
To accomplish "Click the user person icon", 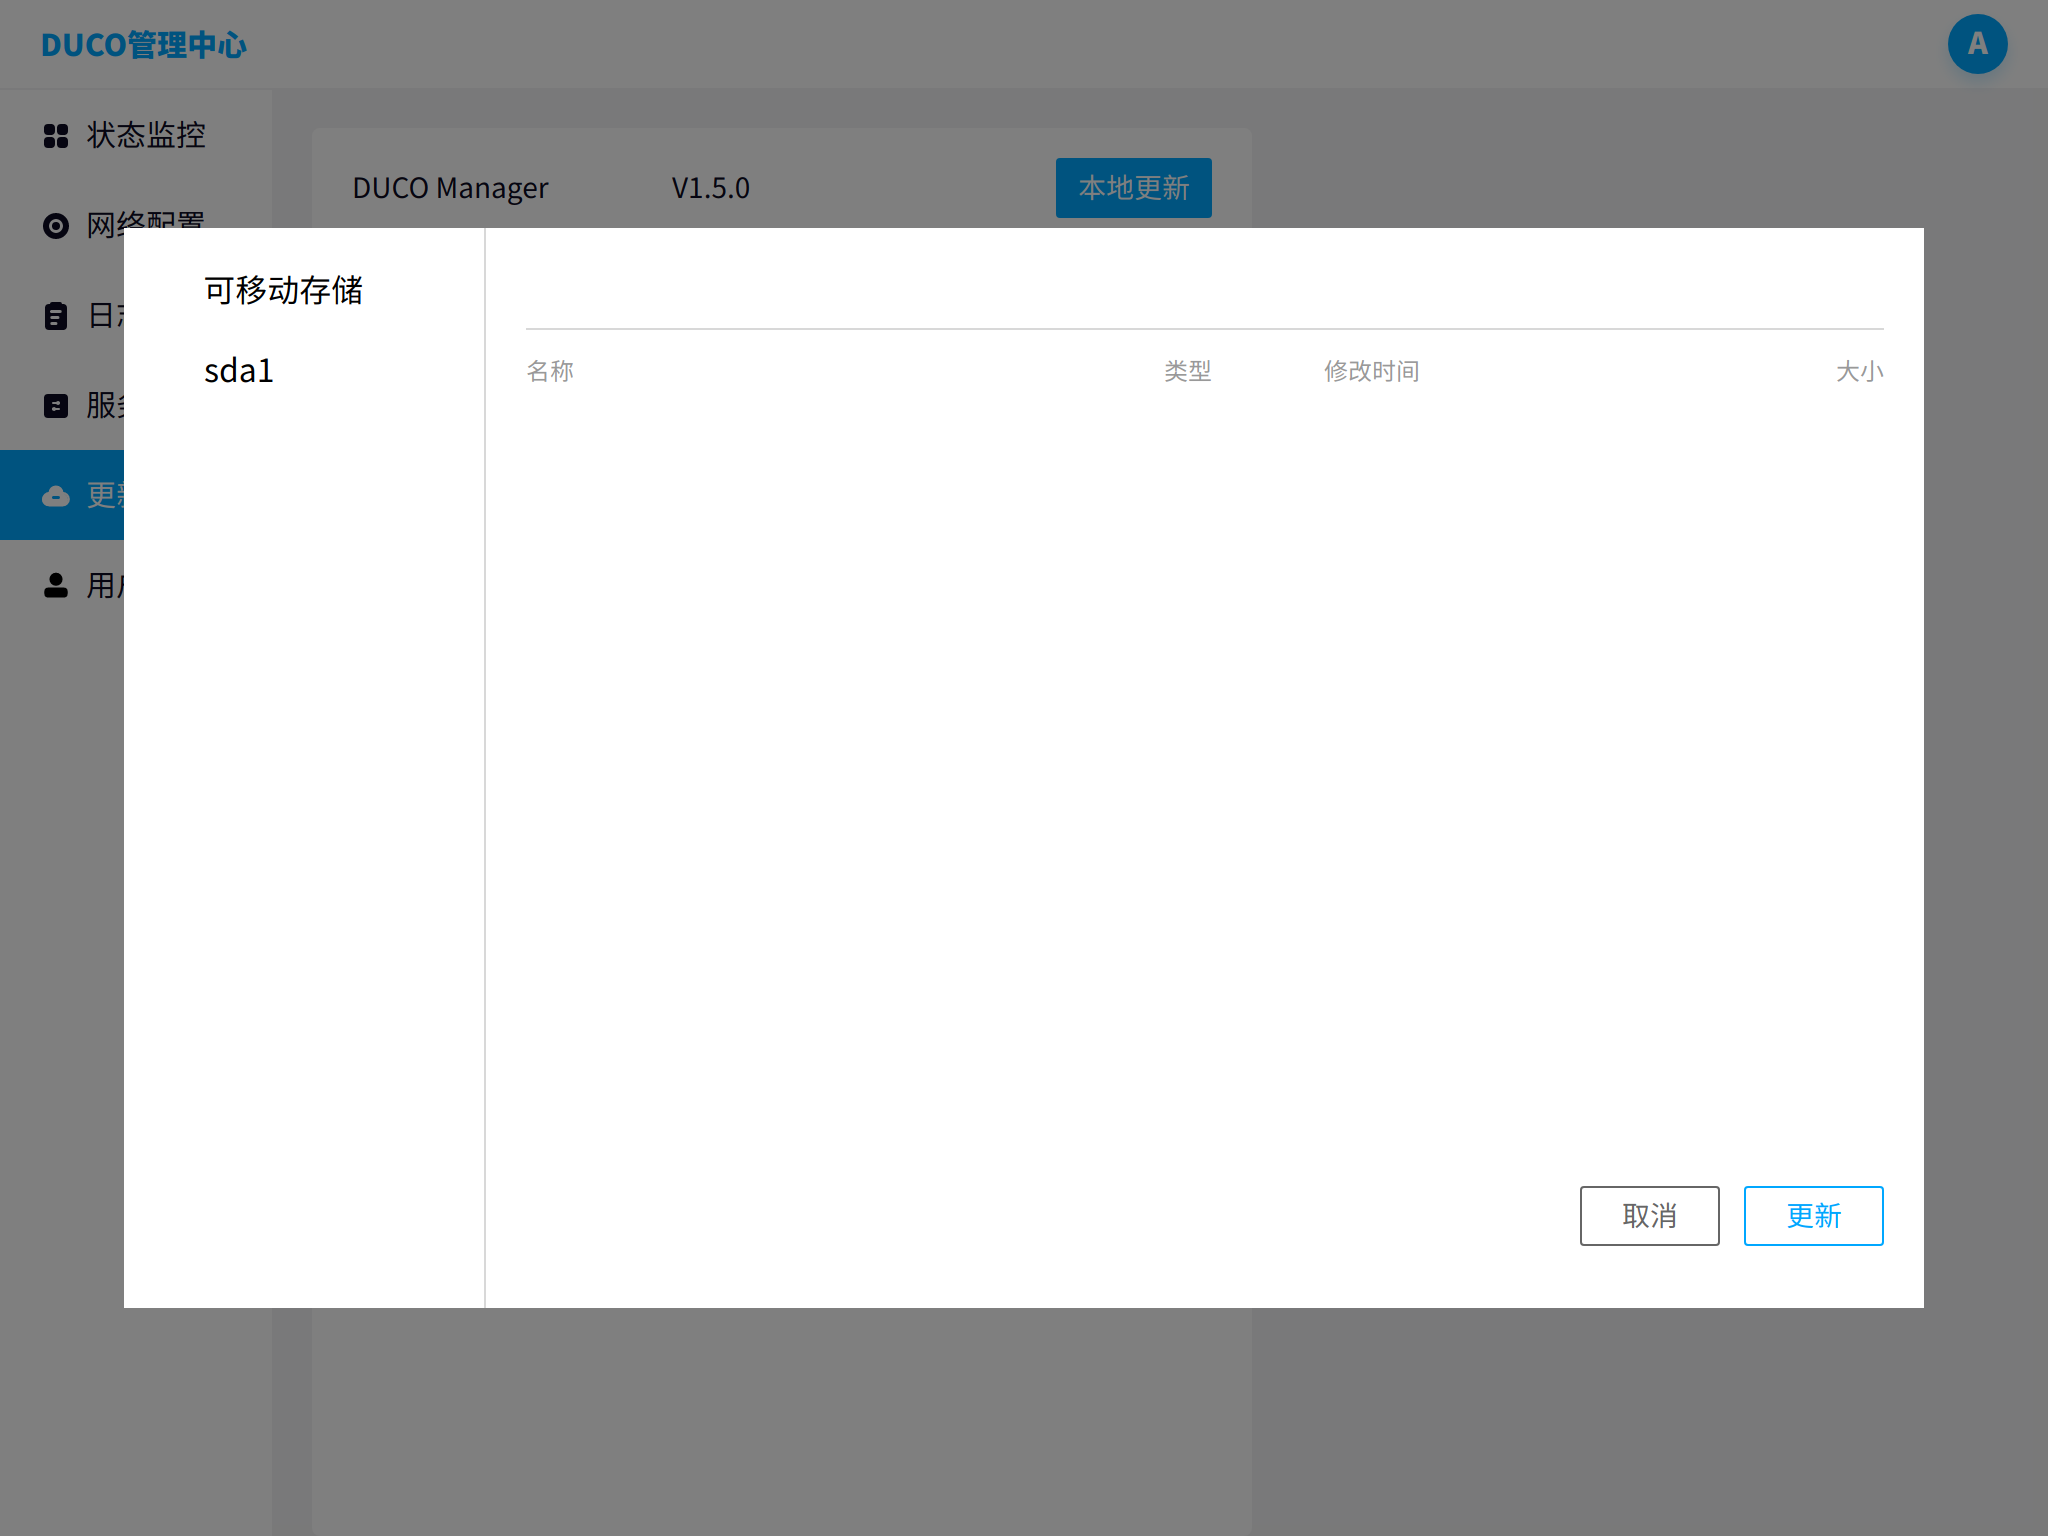I will click(56, 586).
